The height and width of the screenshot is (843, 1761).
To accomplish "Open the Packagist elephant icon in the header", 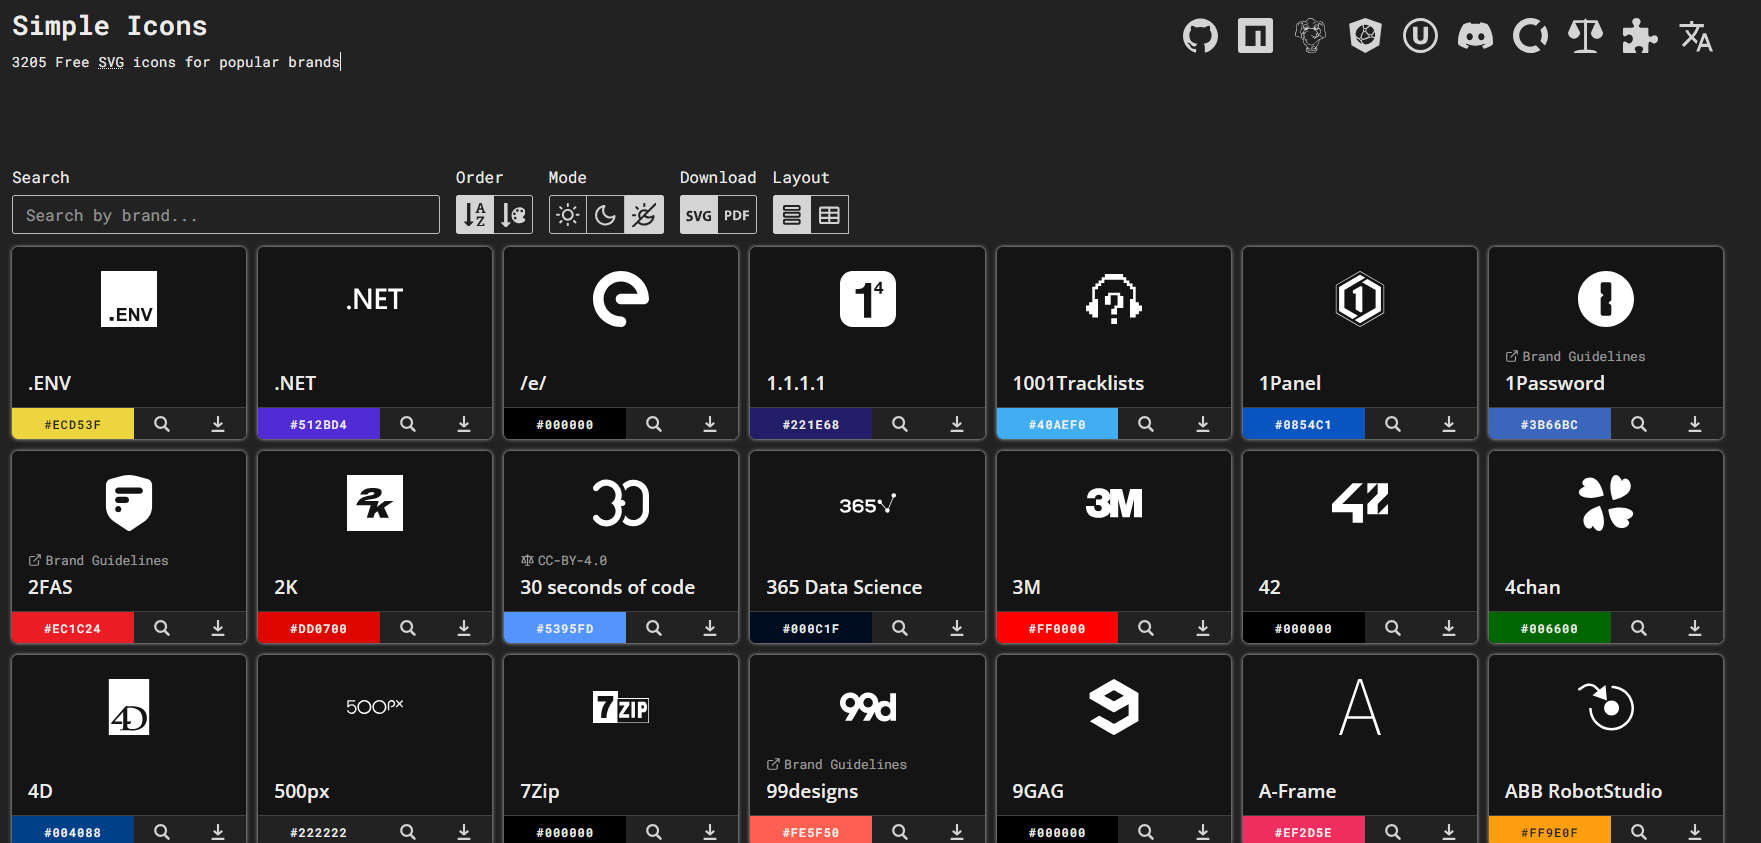I will point(1310,37).
